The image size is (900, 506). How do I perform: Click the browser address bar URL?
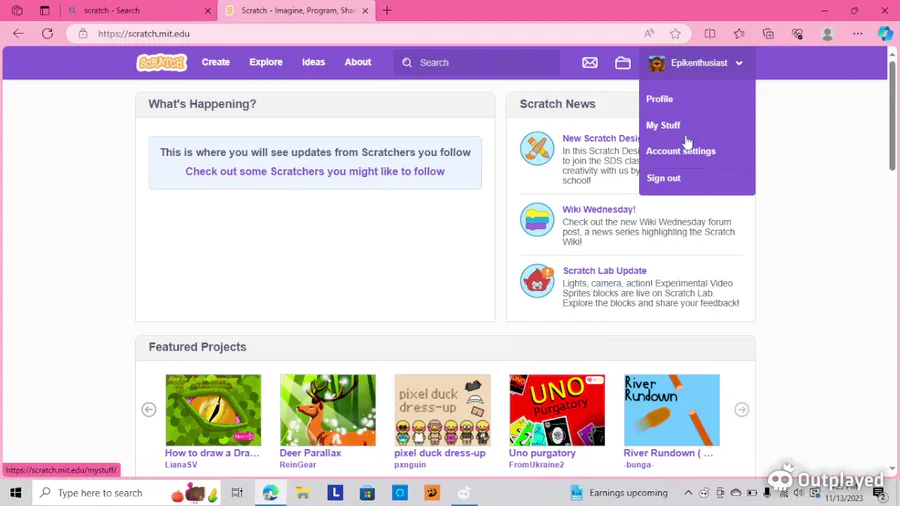(x=143, y=33)
